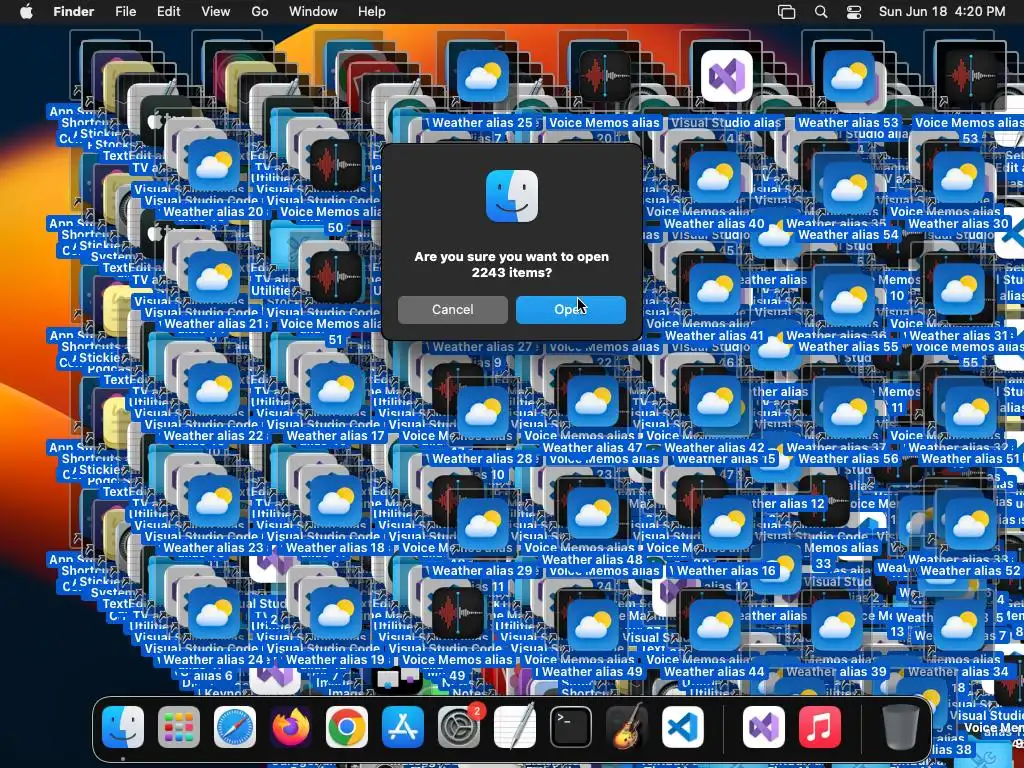Select the Weather alias 48 icon
This screenshot has height=768, width=1024.
tap(593, 514)
